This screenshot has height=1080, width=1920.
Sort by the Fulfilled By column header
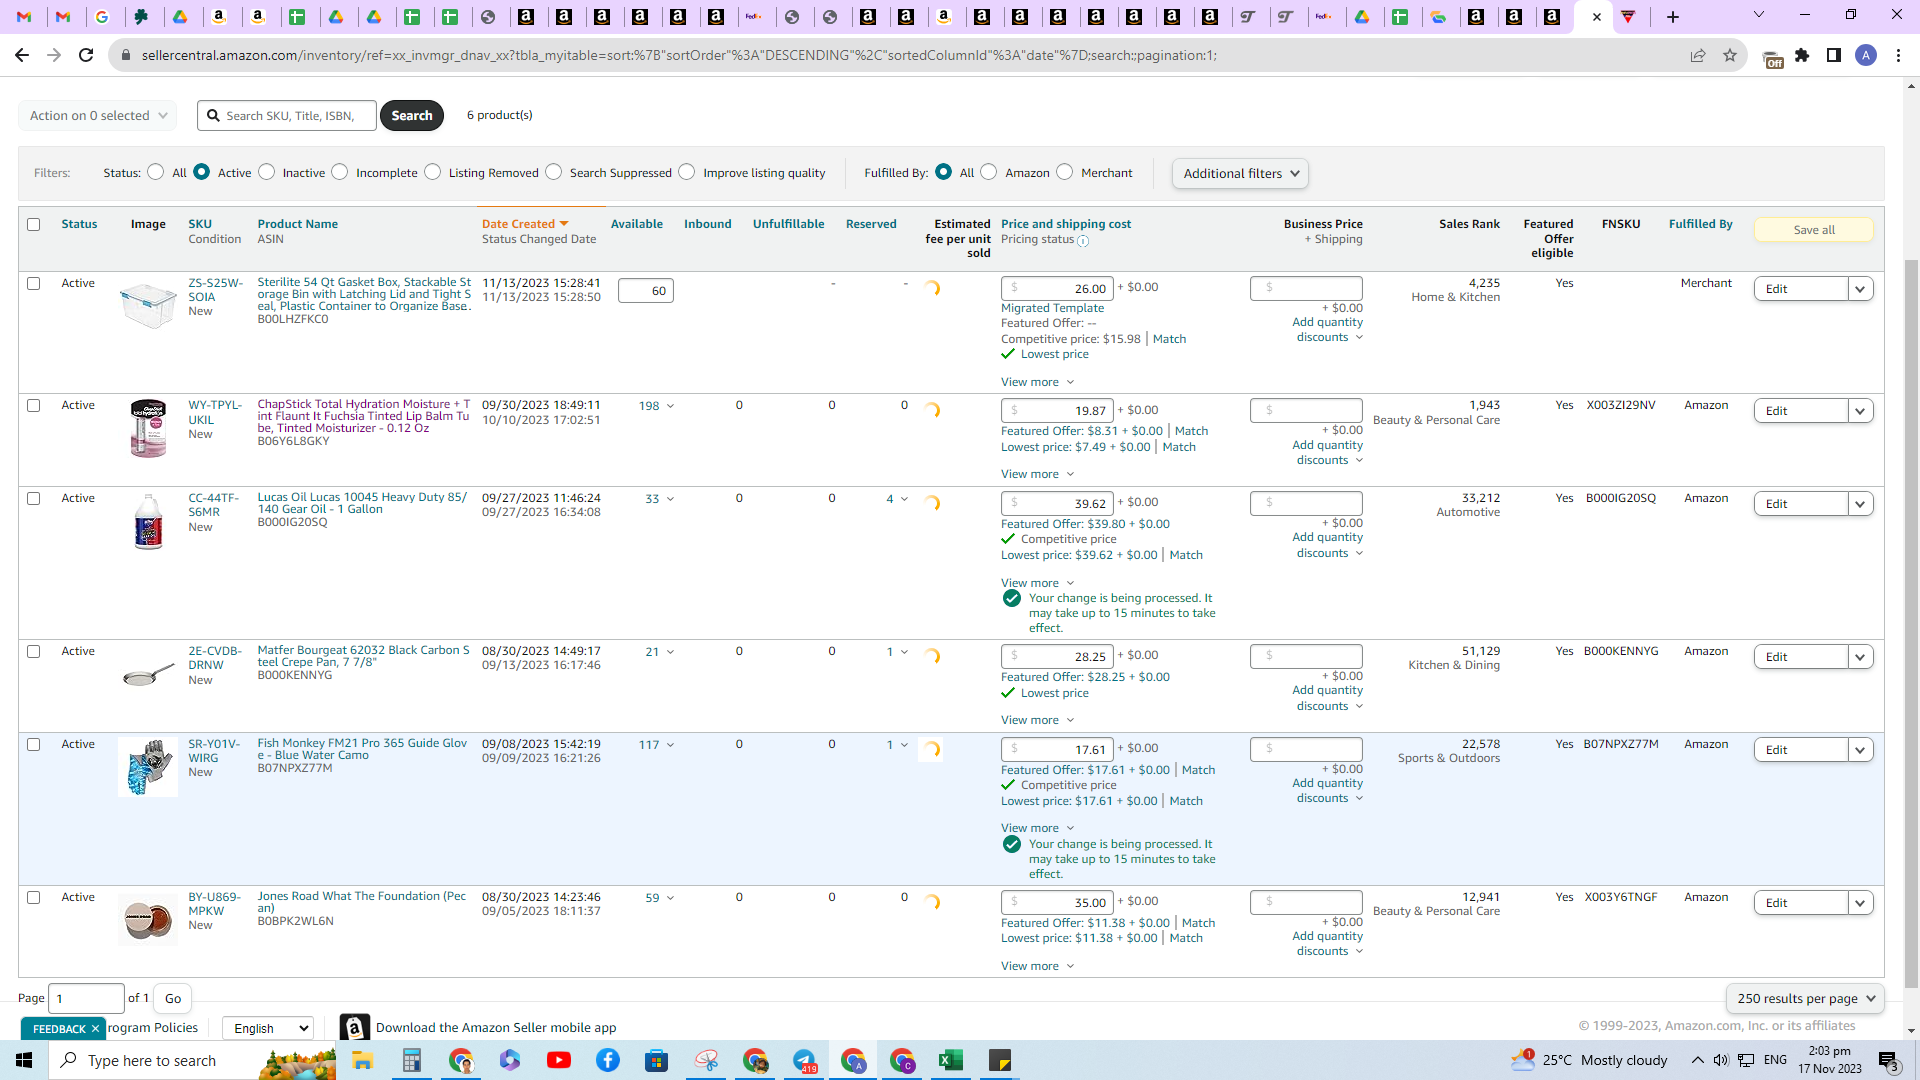tap(1701, 224)
